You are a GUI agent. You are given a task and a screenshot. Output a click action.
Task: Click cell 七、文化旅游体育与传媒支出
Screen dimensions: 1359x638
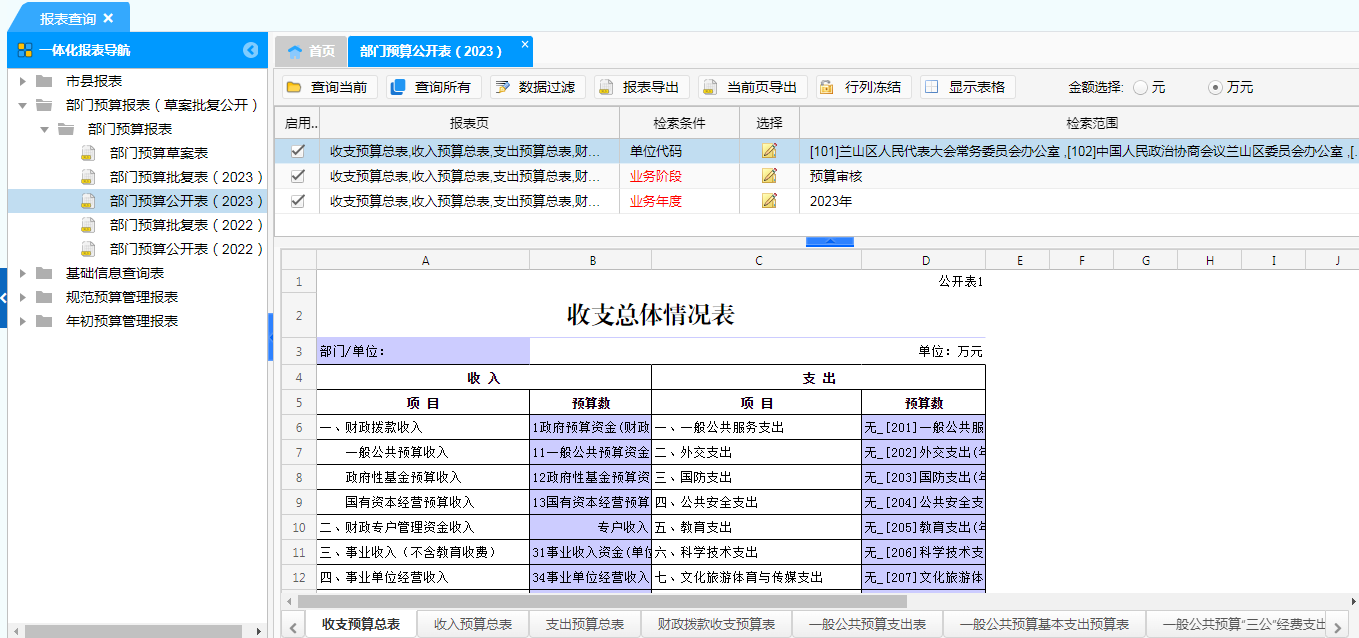point(756,577)
